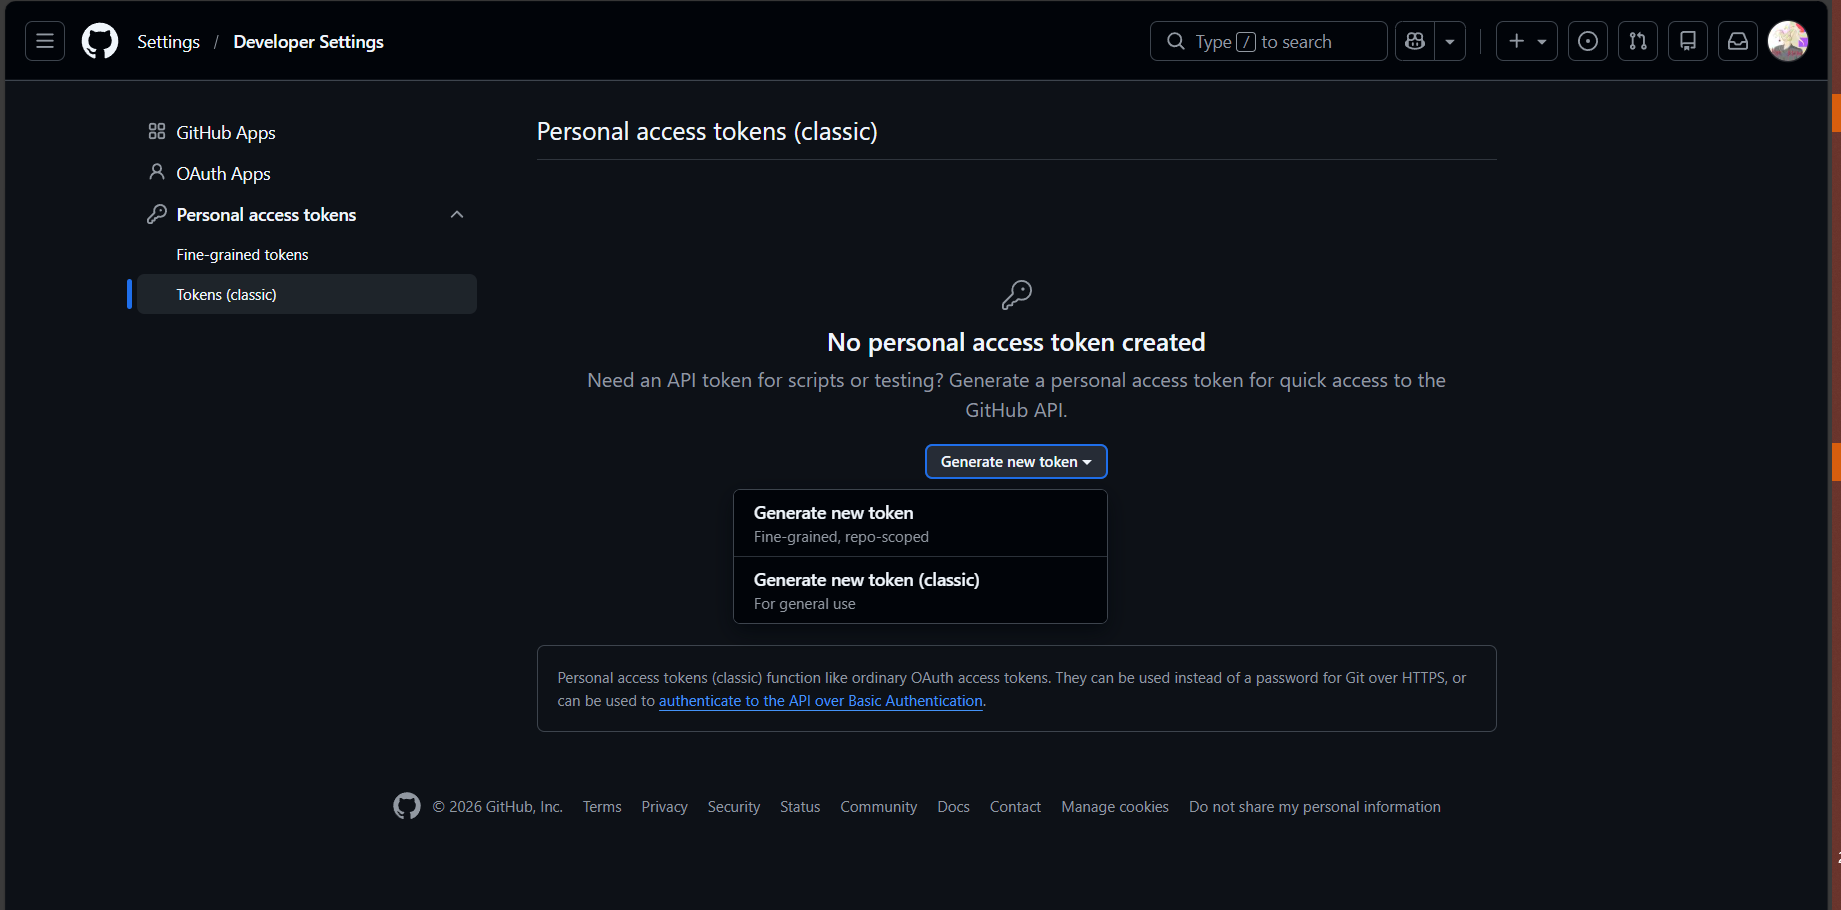Open the user avatar menu

click(x=1788, y=41)
